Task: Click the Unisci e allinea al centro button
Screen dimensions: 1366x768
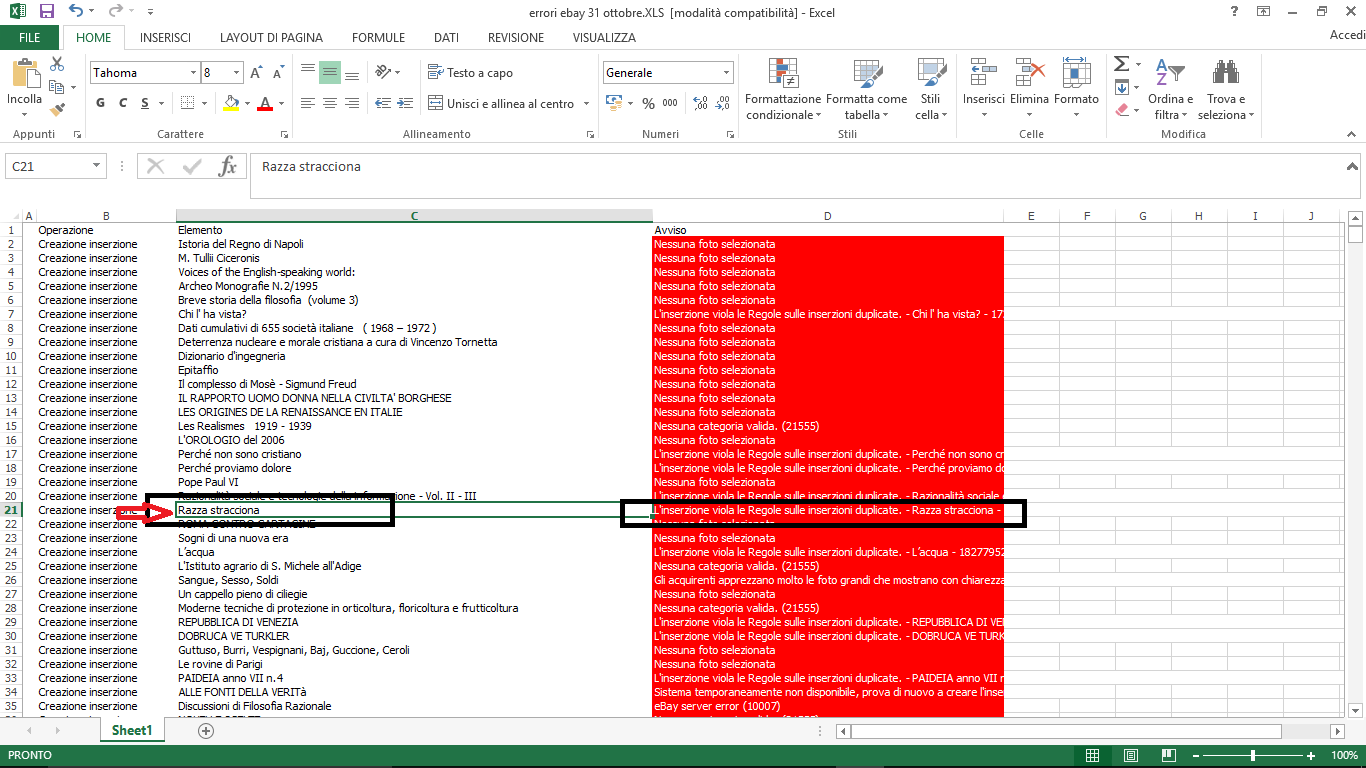Action: click(x=501, y=103)
